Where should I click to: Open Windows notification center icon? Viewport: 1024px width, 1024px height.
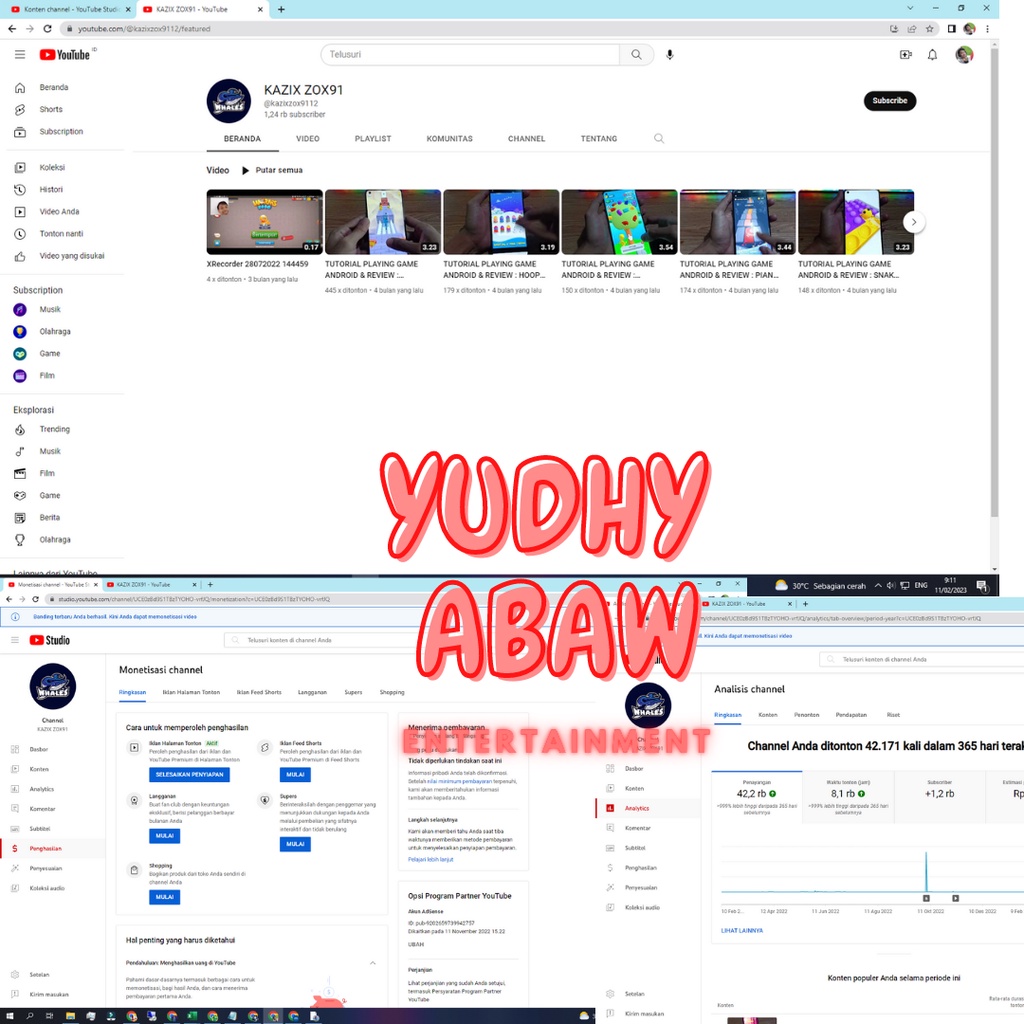coord(982,586)
